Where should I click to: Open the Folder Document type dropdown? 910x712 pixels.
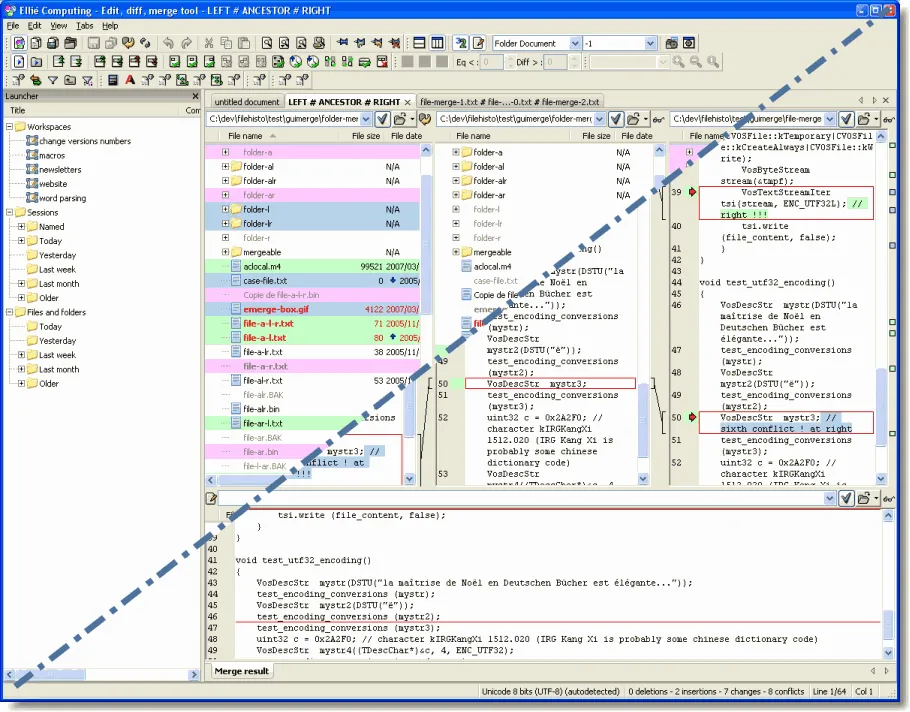(x=574, y=43)
